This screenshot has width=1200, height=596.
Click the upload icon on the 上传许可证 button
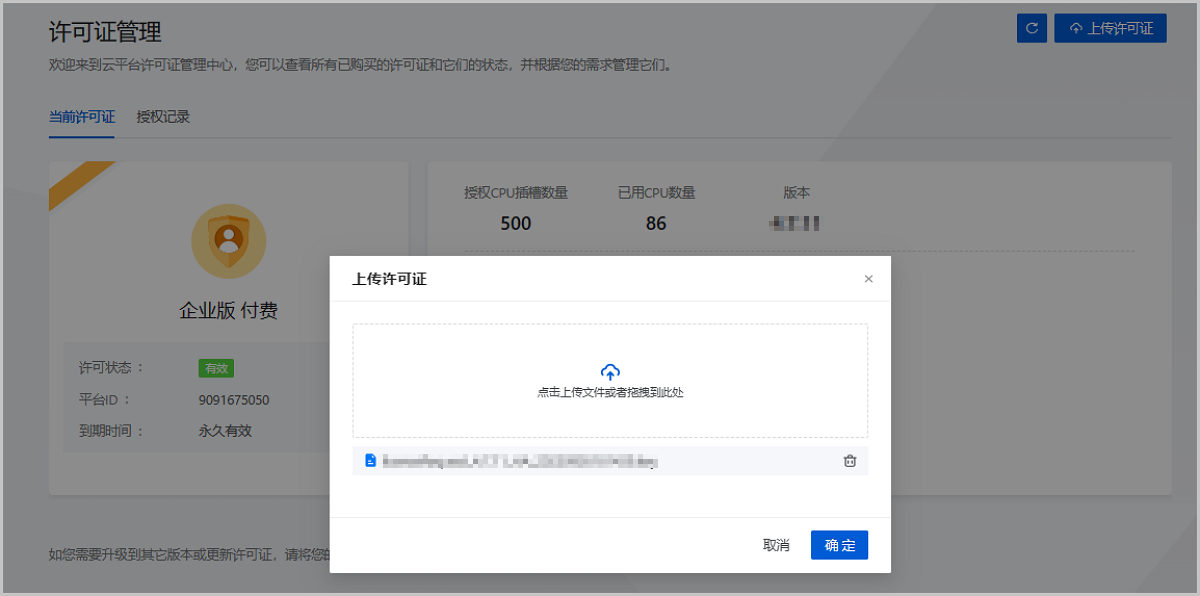click(x=1076, y=27)
